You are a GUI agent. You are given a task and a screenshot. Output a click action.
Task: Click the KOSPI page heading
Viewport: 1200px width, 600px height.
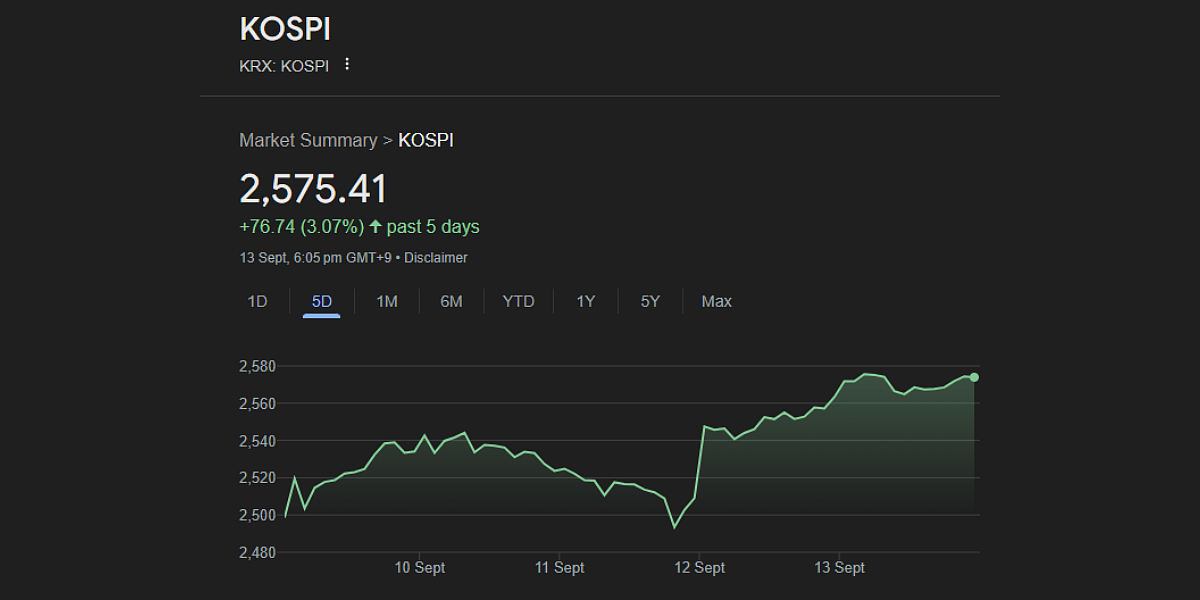click(x=285, y=29)
